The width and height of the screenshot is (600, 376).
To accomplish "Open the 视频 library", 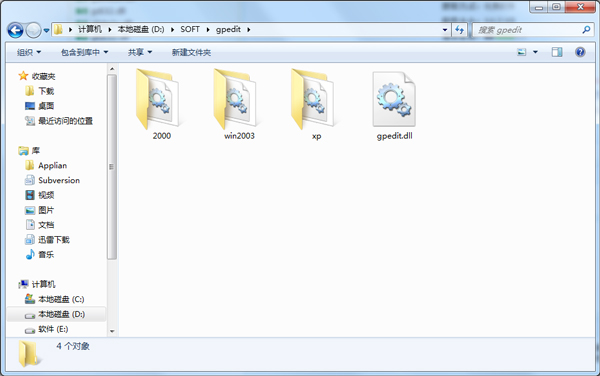I will (x=46, y=195).
